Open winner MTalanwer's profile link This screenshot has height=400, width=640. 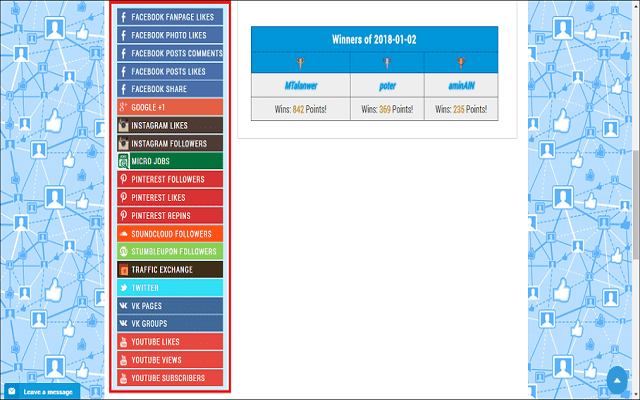point(300,87)
